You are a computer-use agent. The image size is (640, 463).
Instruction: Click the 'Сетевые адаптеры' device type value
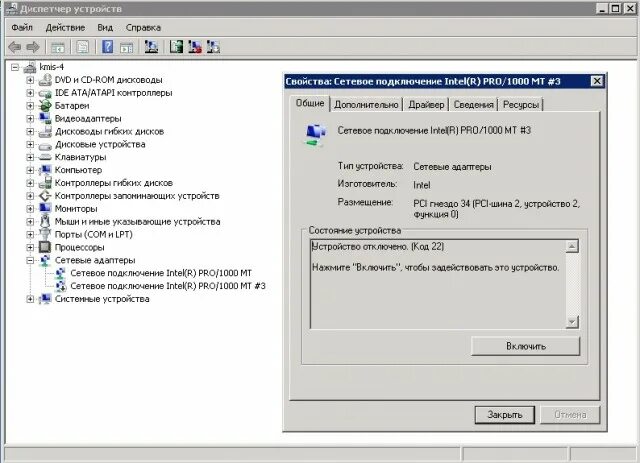tap(452, 167)
